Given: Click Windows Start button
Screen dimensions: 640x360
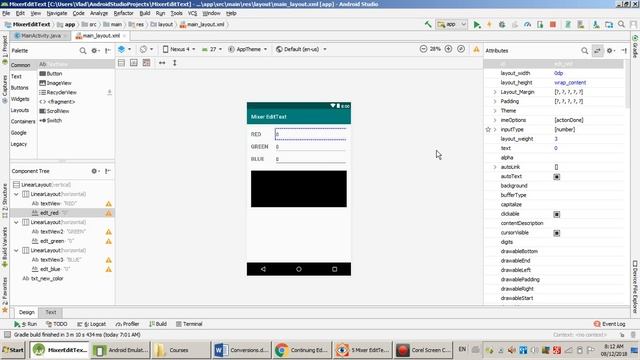Looking at the screenshot, I should pyautogui.click(x=13, y=350).
